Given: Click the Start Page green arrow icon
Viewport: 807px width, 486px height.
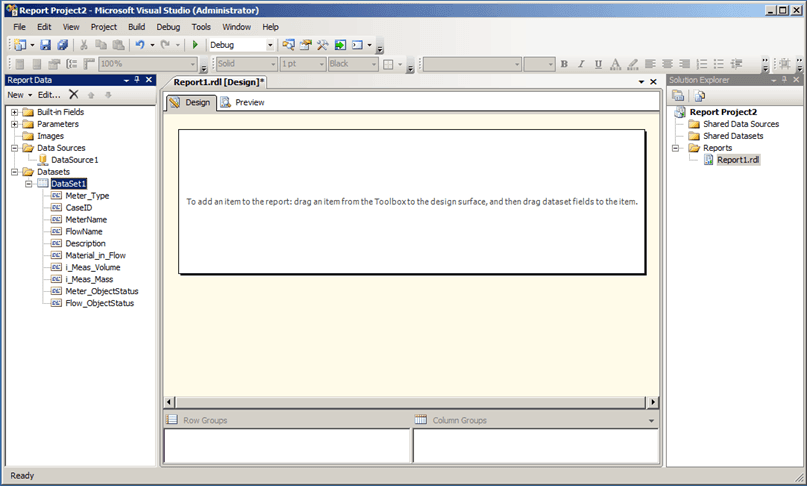Looking at the screenshot, I should [x=340, y=45].
